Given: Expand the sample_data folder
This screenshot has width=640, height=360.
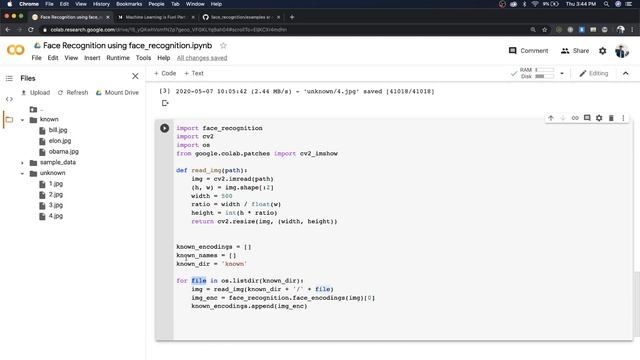Looking at the screenshot, I should click(x=22, y=163).
